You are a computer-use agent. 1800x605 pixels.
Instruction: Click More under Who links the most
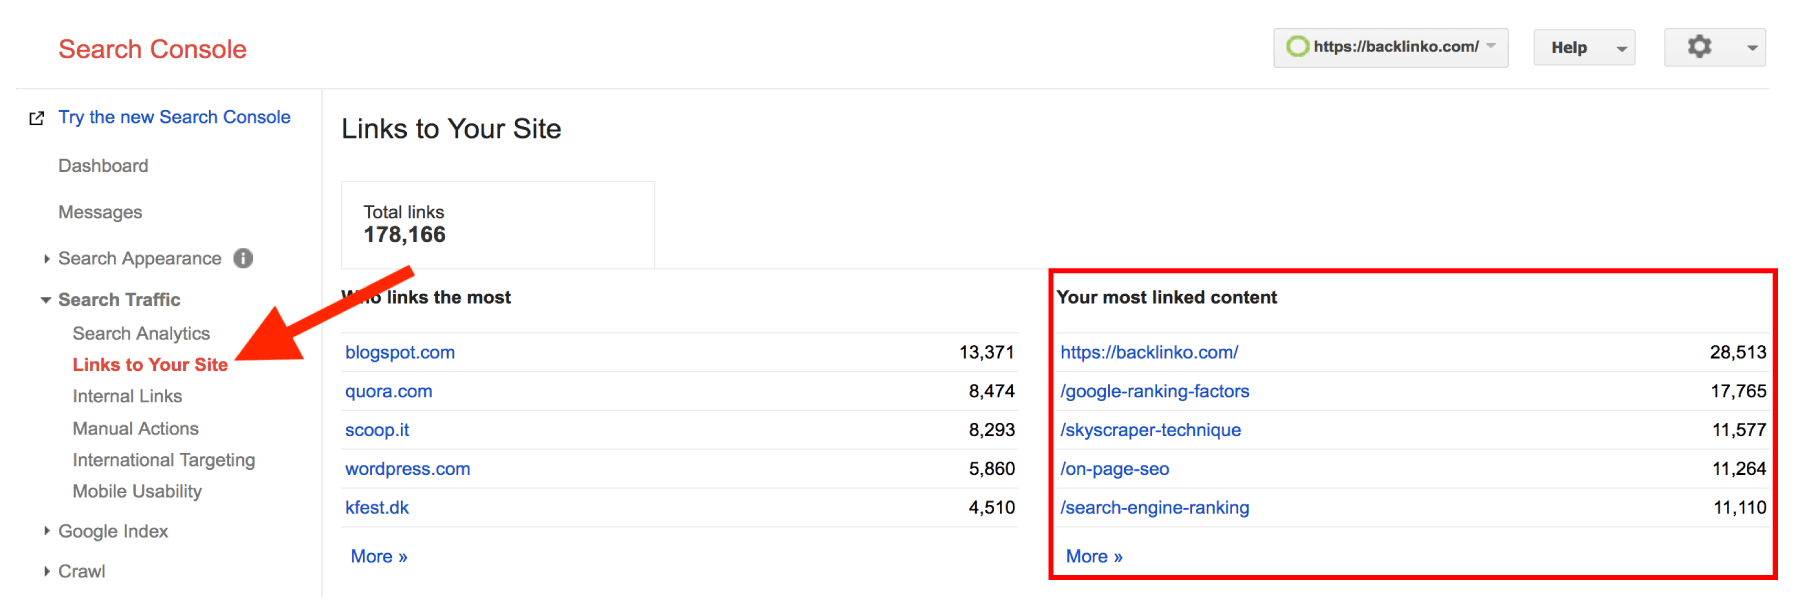(379, 557)
